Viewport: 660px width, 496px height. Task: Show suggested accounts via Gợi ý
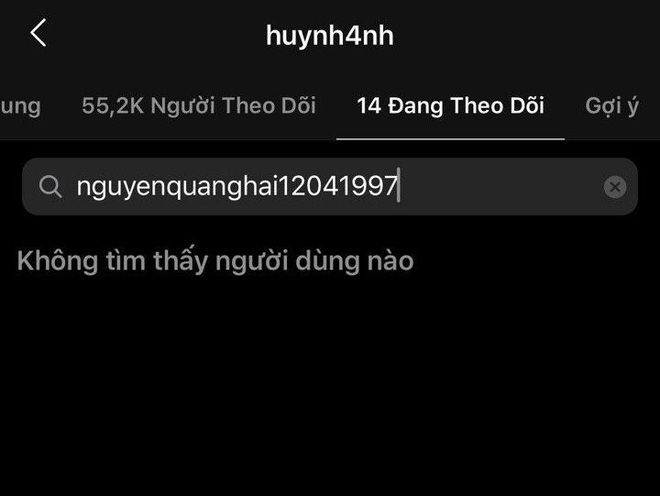pos(612,106)
